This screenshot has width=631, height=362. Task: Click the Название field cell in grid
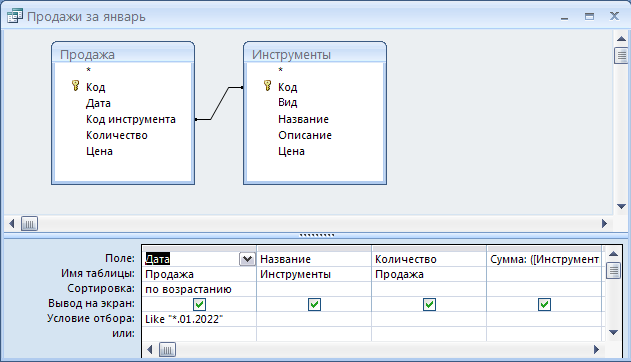coord(314,259)
